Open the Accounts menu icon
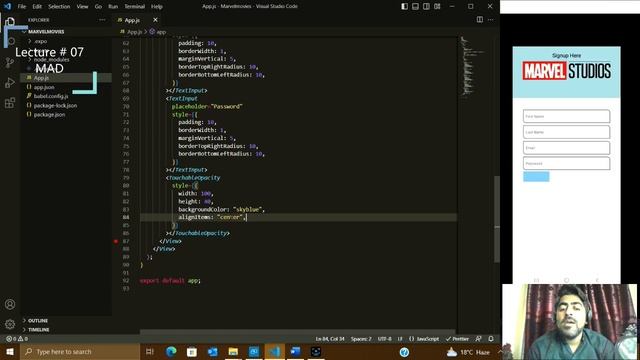Image resolution: width=640 pixels, height=360 pixels. [x=10, y=304]
